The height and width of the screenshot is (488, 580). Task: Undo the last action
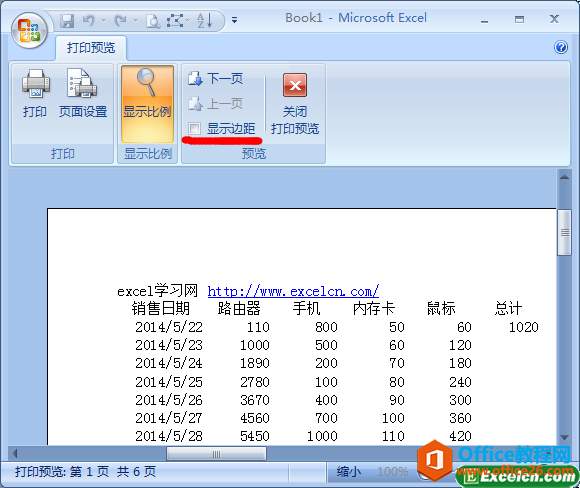(89, 21)
